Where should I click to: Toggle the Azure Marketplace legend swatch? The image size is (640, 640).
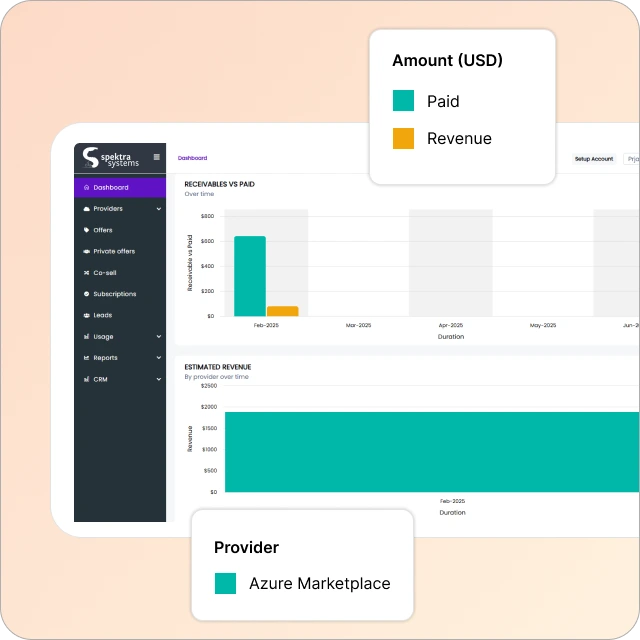pyautogui.click(x=225, y=584)
